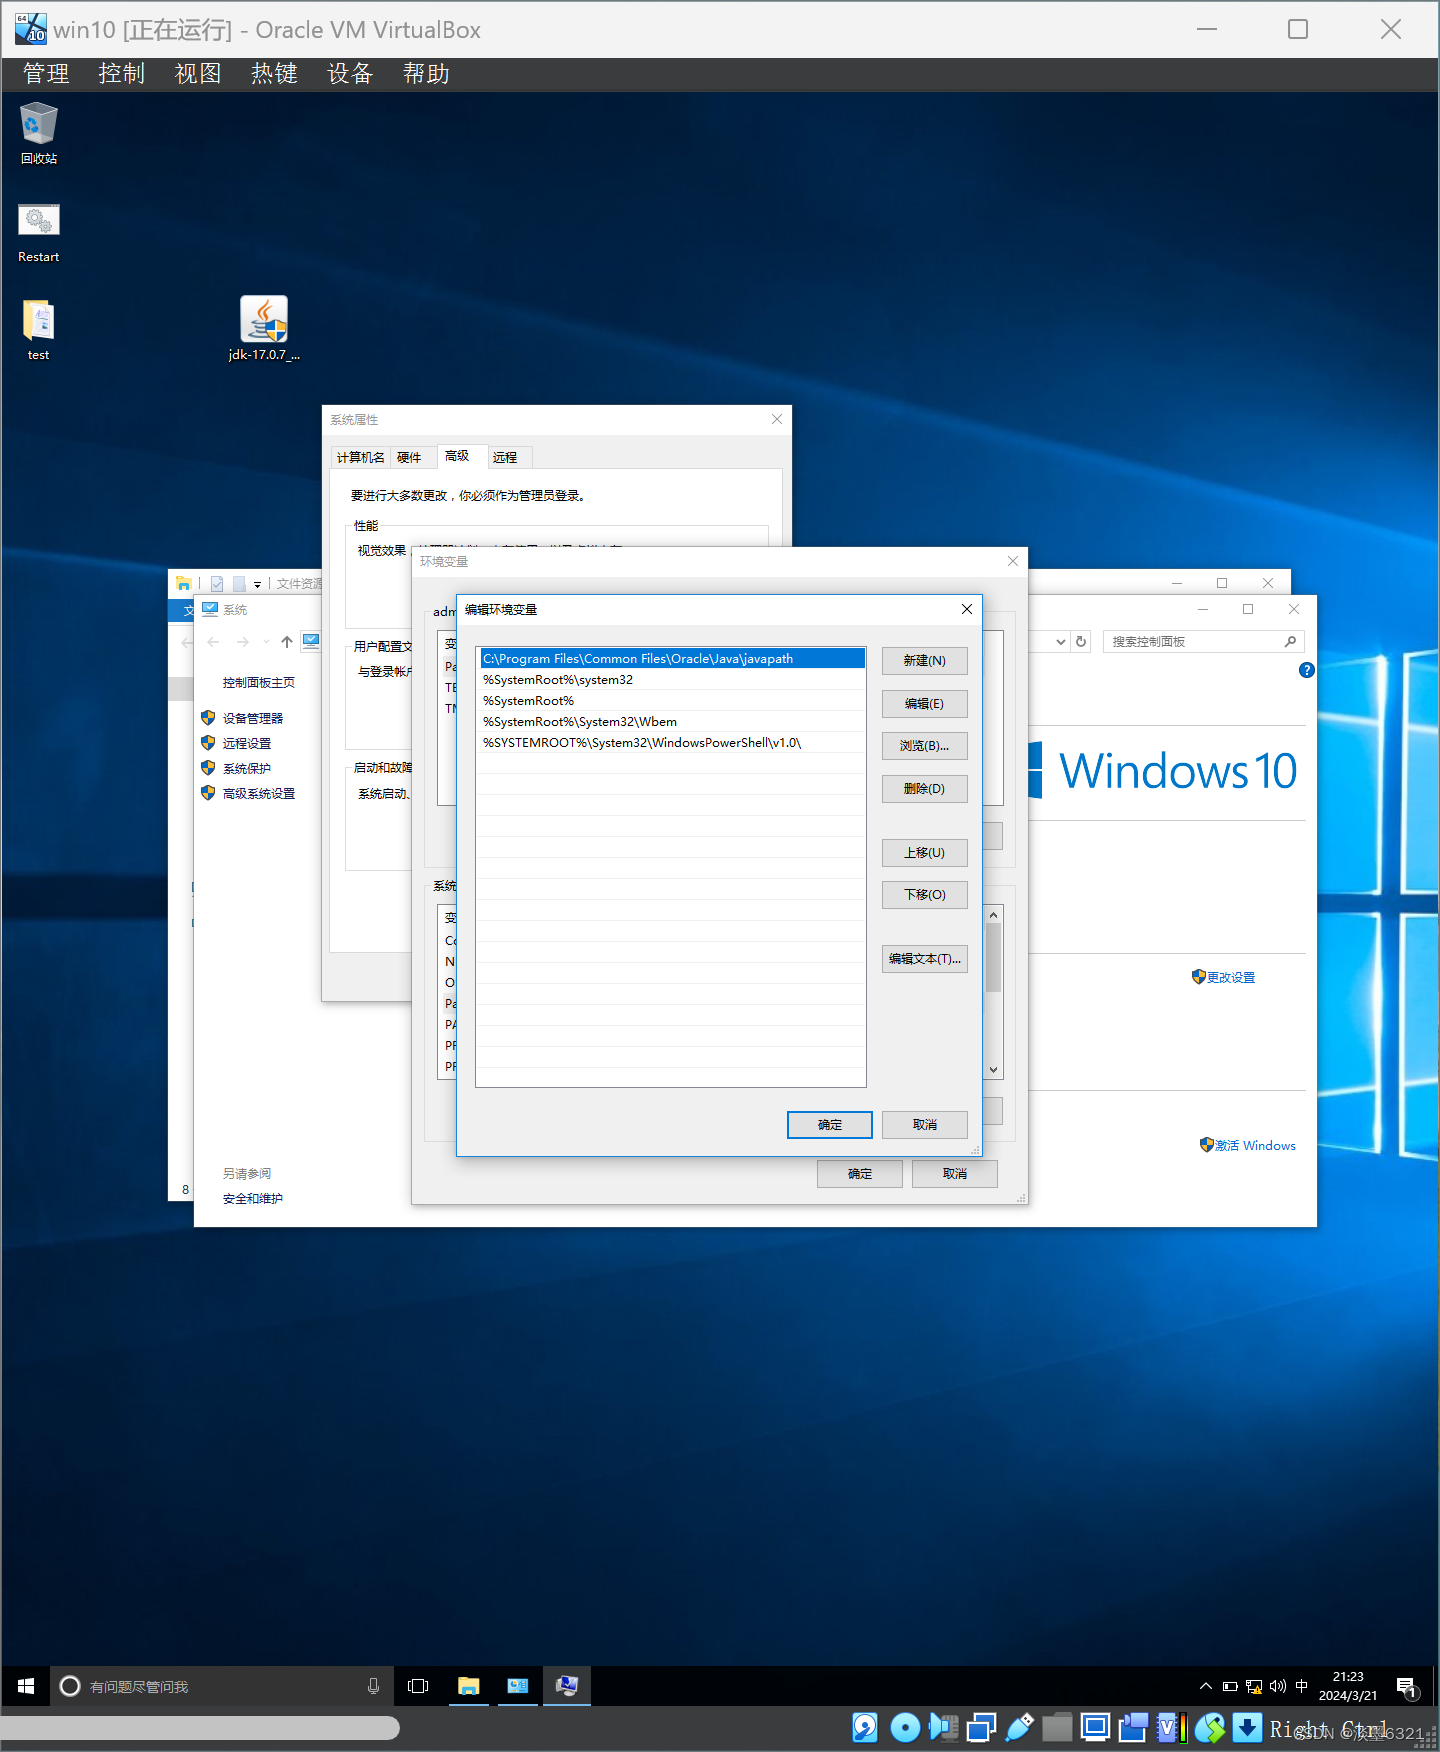Click the 新建(N) button

(924, 661)
